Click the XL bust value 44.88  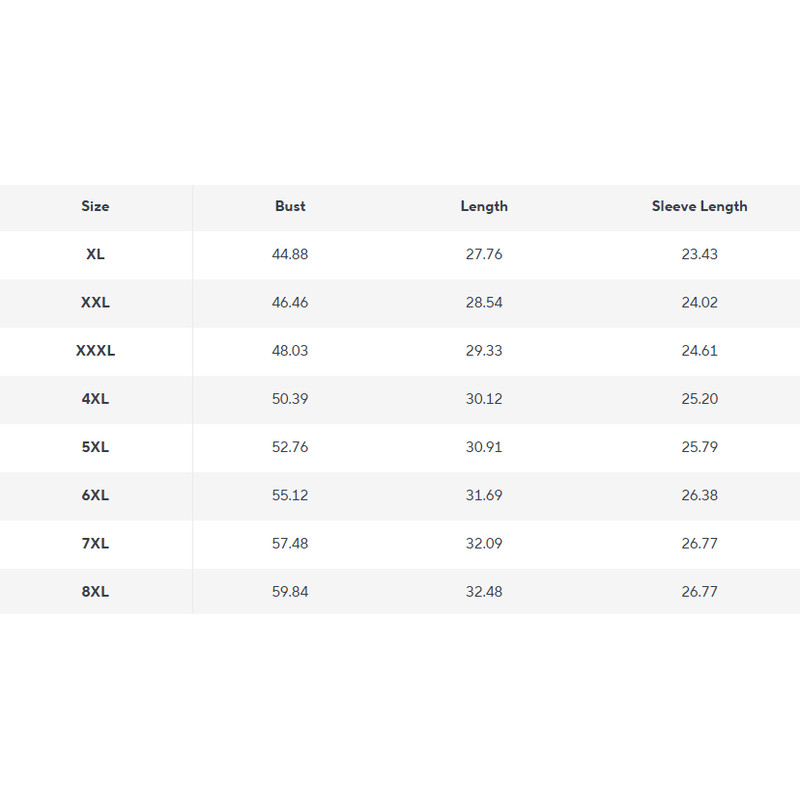point(290,254)
